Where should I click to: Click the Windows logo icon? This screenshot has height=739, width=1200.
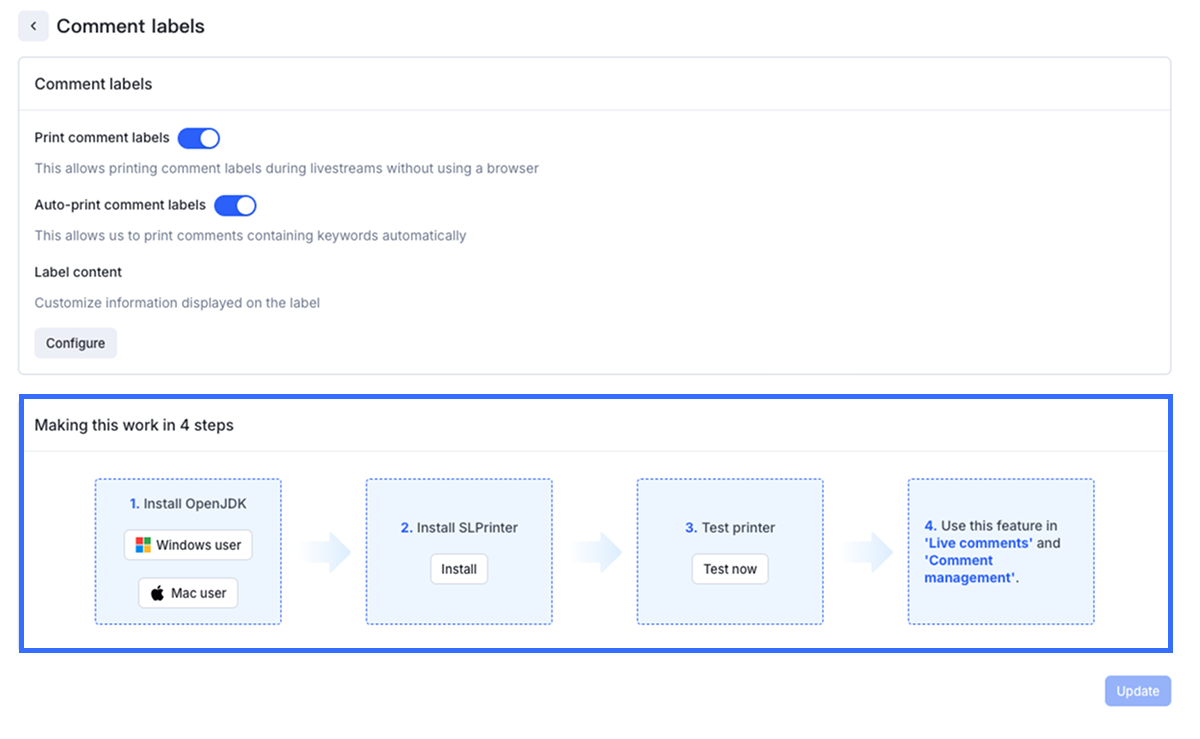pyautogui.click(x=143, y=545)
